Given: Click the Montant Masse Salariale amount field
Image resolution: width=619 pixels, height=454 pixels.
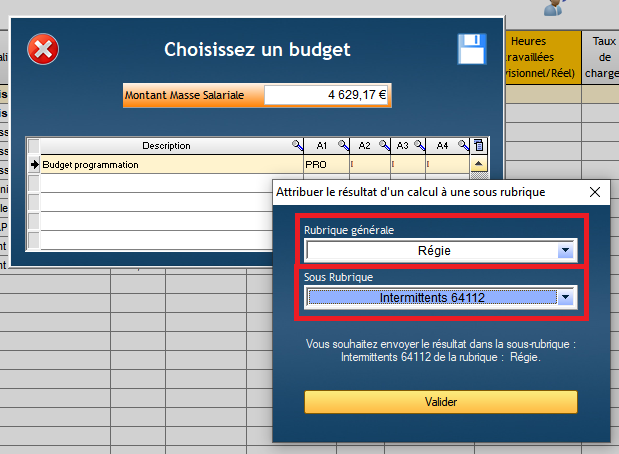Looking at the screenshot, I should 327,95.
